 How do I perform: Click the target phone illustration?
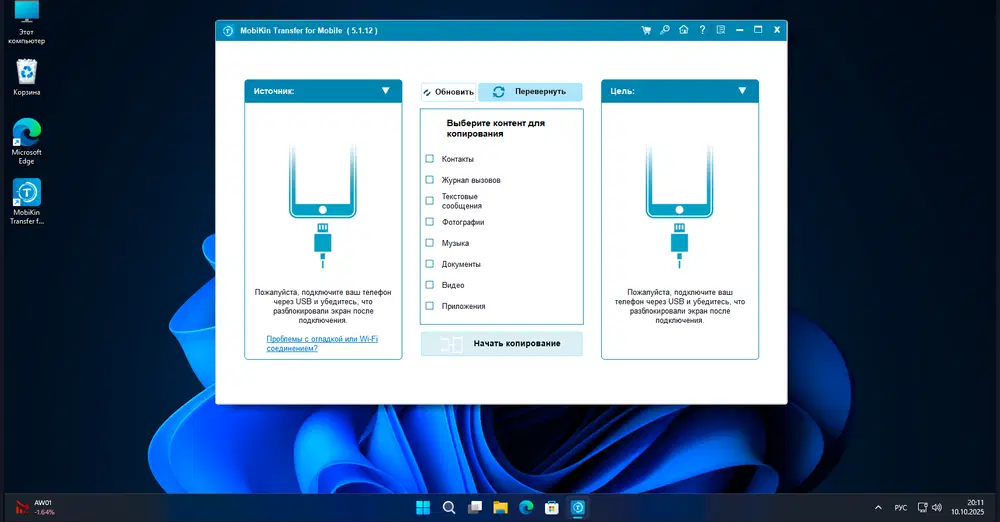pos(679,205)
